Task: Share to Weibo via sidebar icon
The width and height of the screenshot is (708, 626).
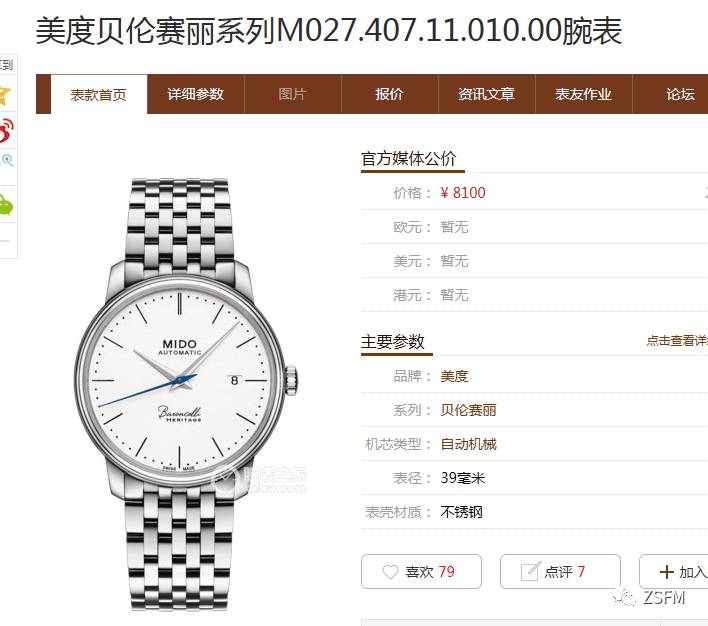Action: 6,131
